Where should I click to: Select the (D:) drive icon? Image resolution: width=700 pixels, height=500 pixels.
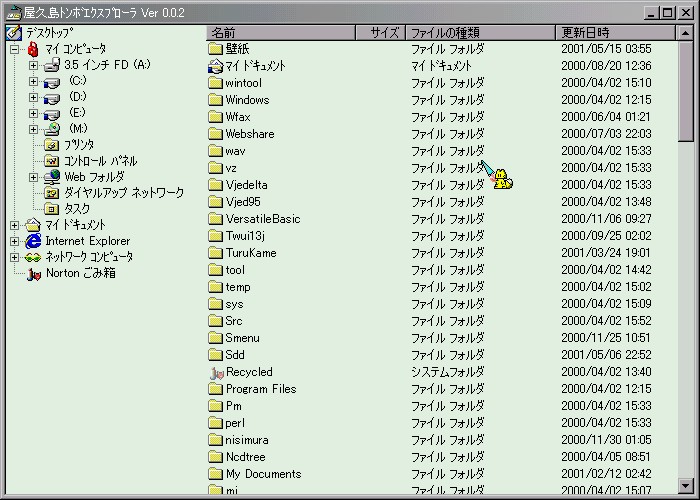click(x=52, y=98)
